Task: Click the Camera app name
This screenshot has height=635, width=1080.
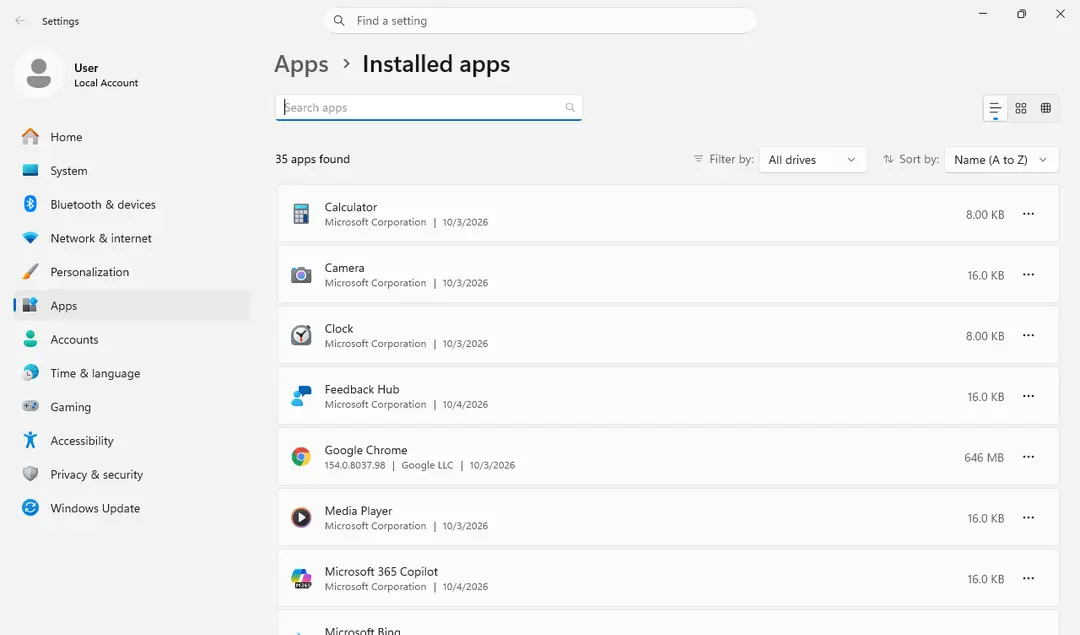Action: coord(344,267)
